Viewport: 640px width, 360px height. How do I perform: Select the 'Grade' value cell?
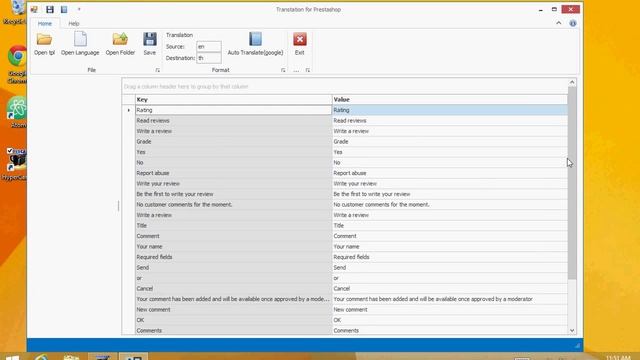pyautogui.click(x=449, y=142)
